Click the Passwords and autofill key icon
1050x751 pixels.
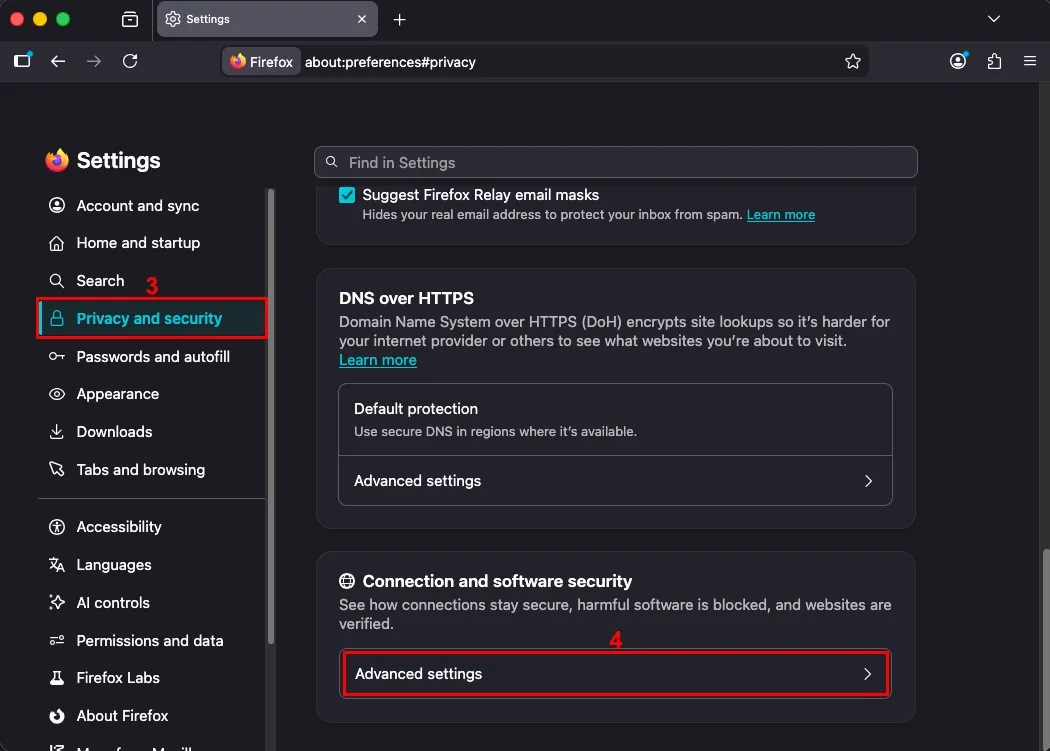[57, 356]
